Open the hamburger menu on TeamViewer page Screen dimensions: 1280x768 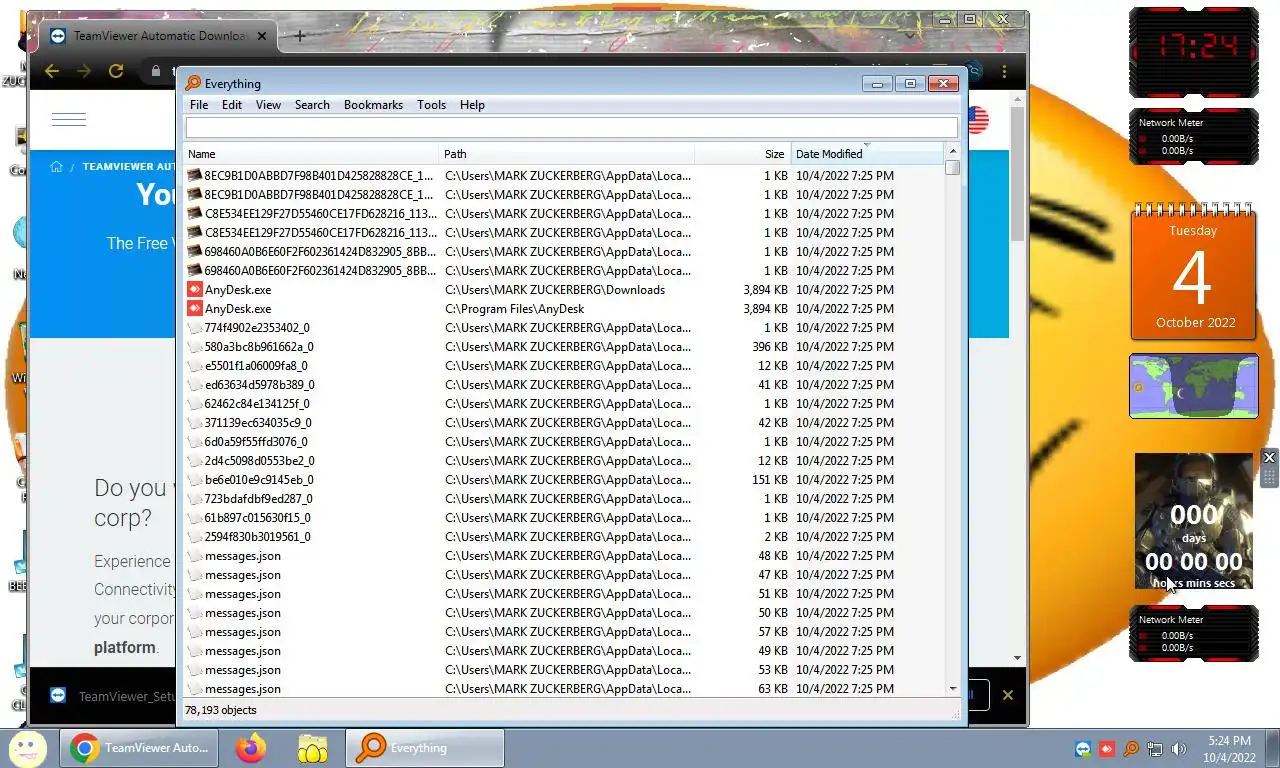pyautogui.click(x=69, y=120)
